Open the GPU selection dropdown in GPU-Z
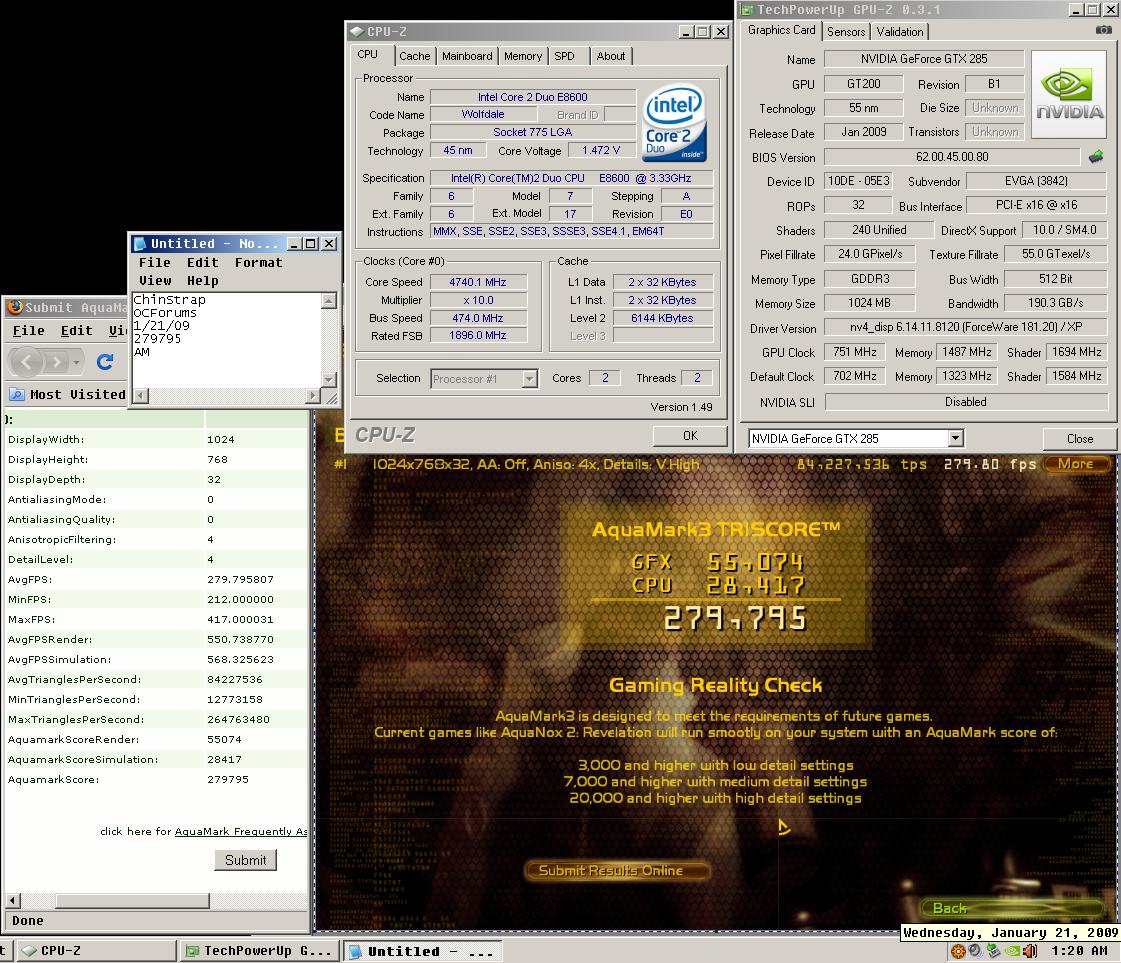This screenshot has width=1121, height=963. click(955, 438)
